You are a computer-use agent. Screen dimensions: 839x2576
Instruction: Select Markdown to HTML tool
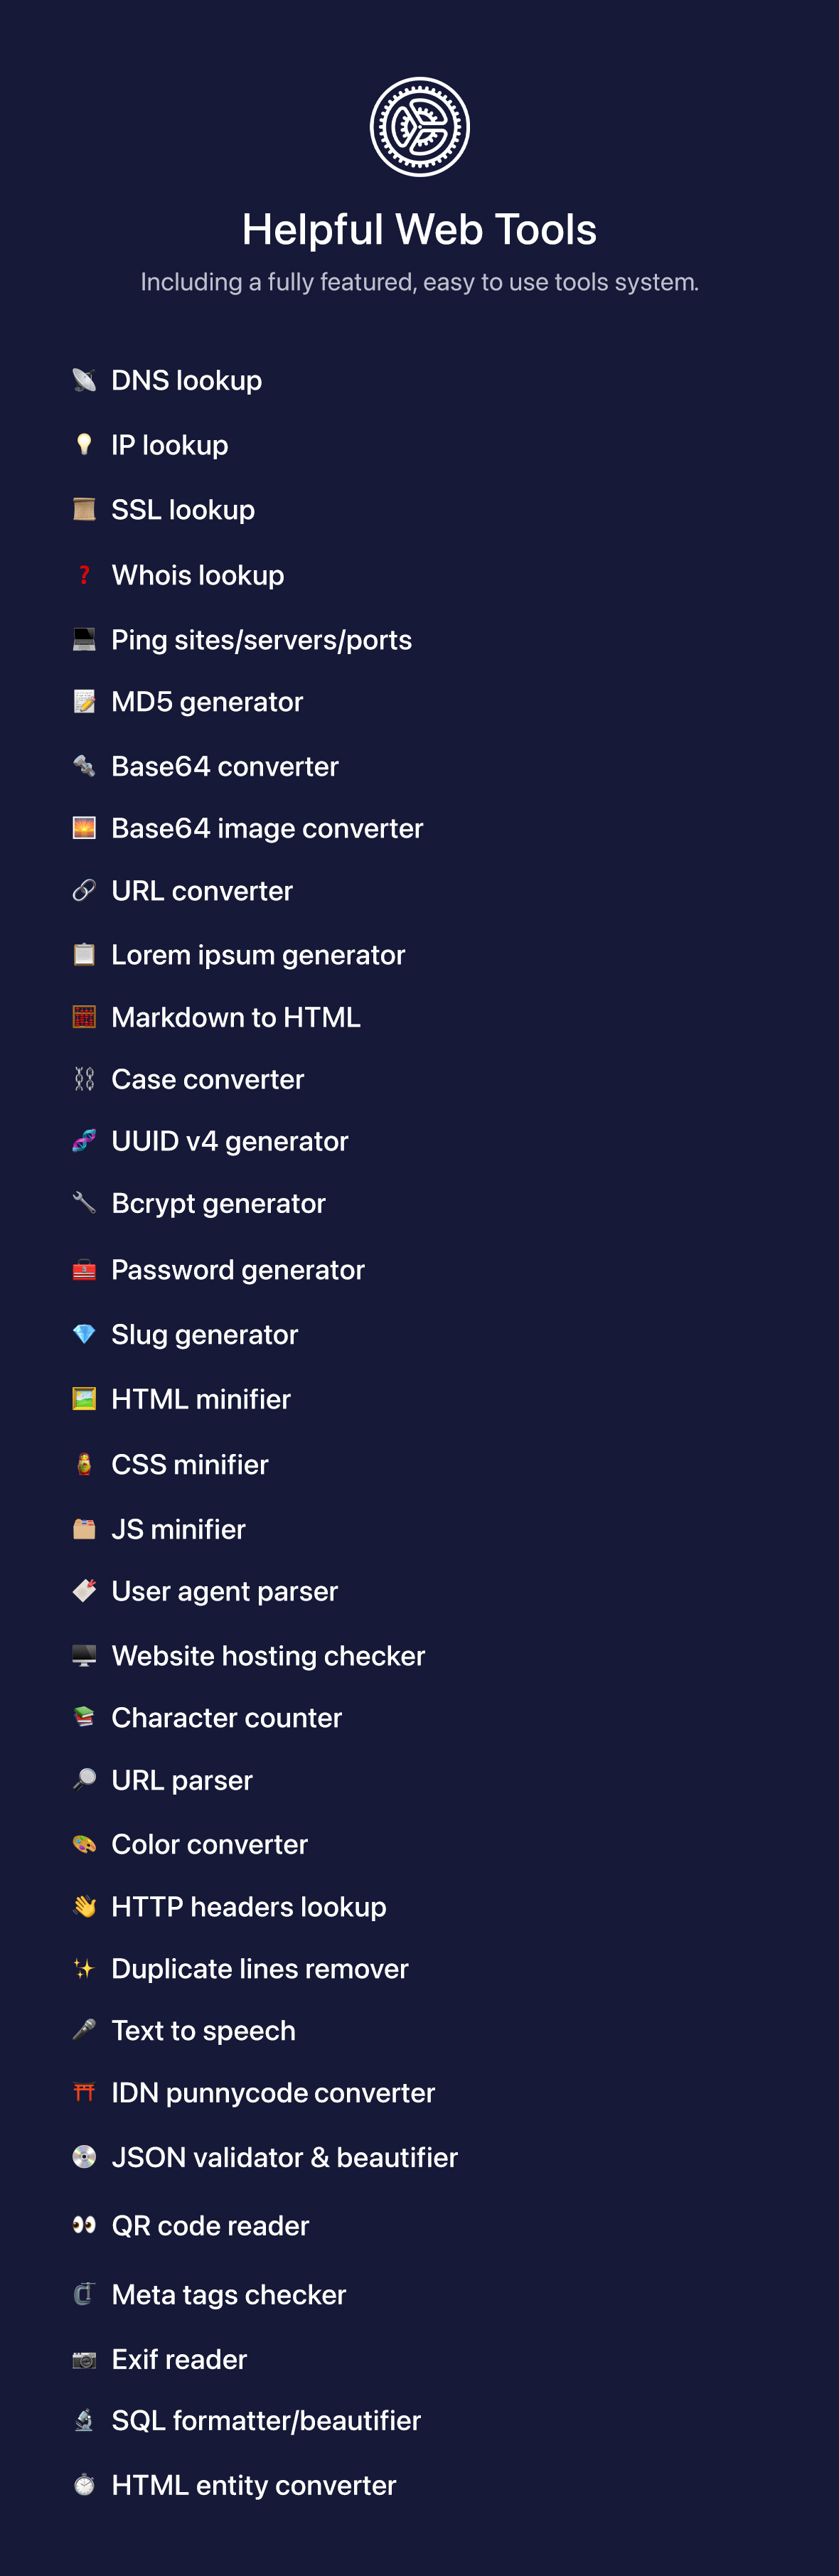click(x=236, y=1017)
